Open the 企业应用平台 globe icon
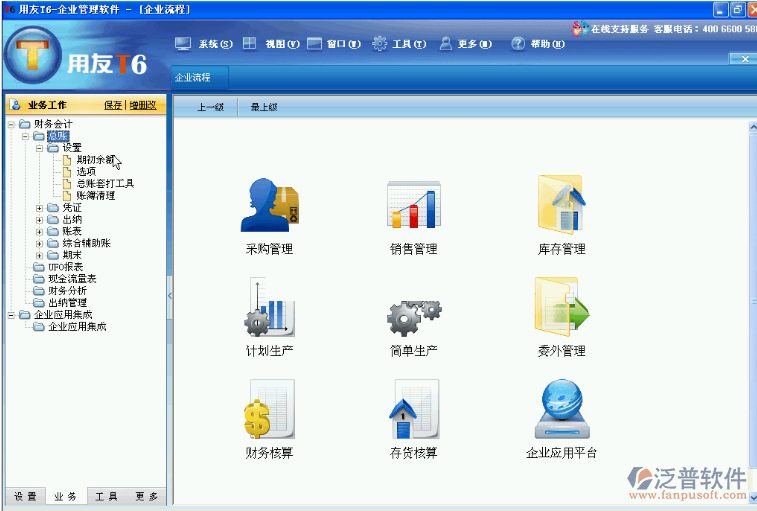Screen dimensions: 757x511 [560, 408]
